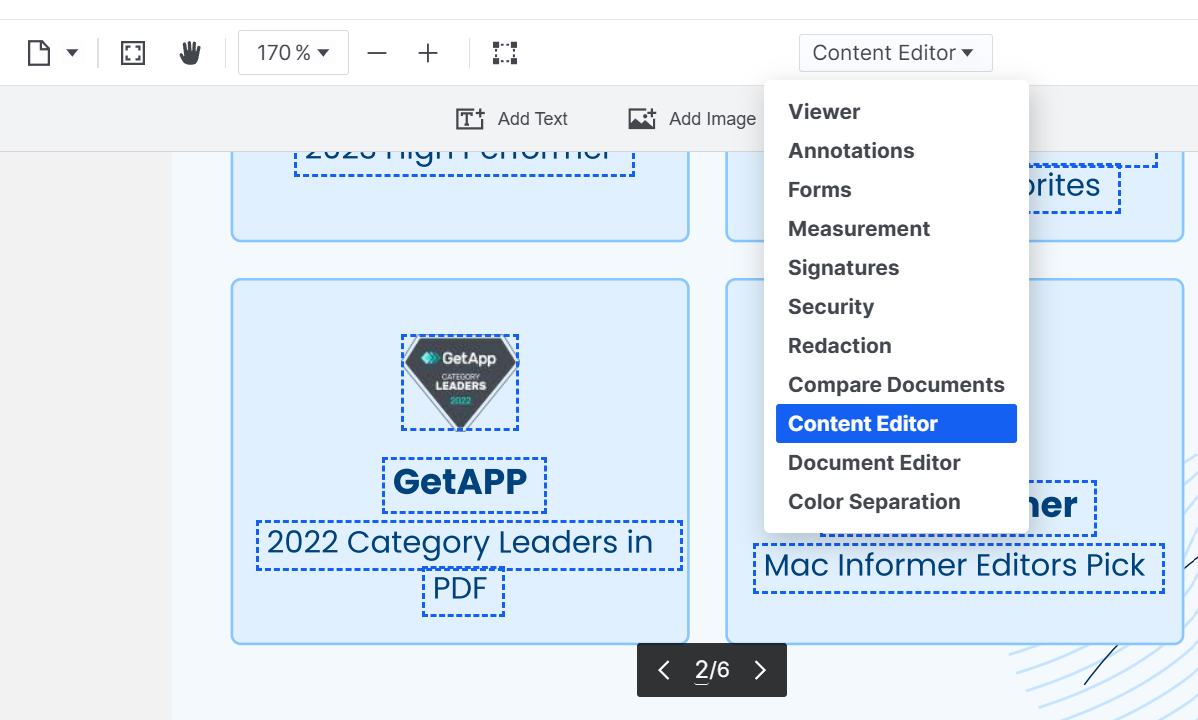
Task: Zoom in with the plus button
Action: coord(428,54)
